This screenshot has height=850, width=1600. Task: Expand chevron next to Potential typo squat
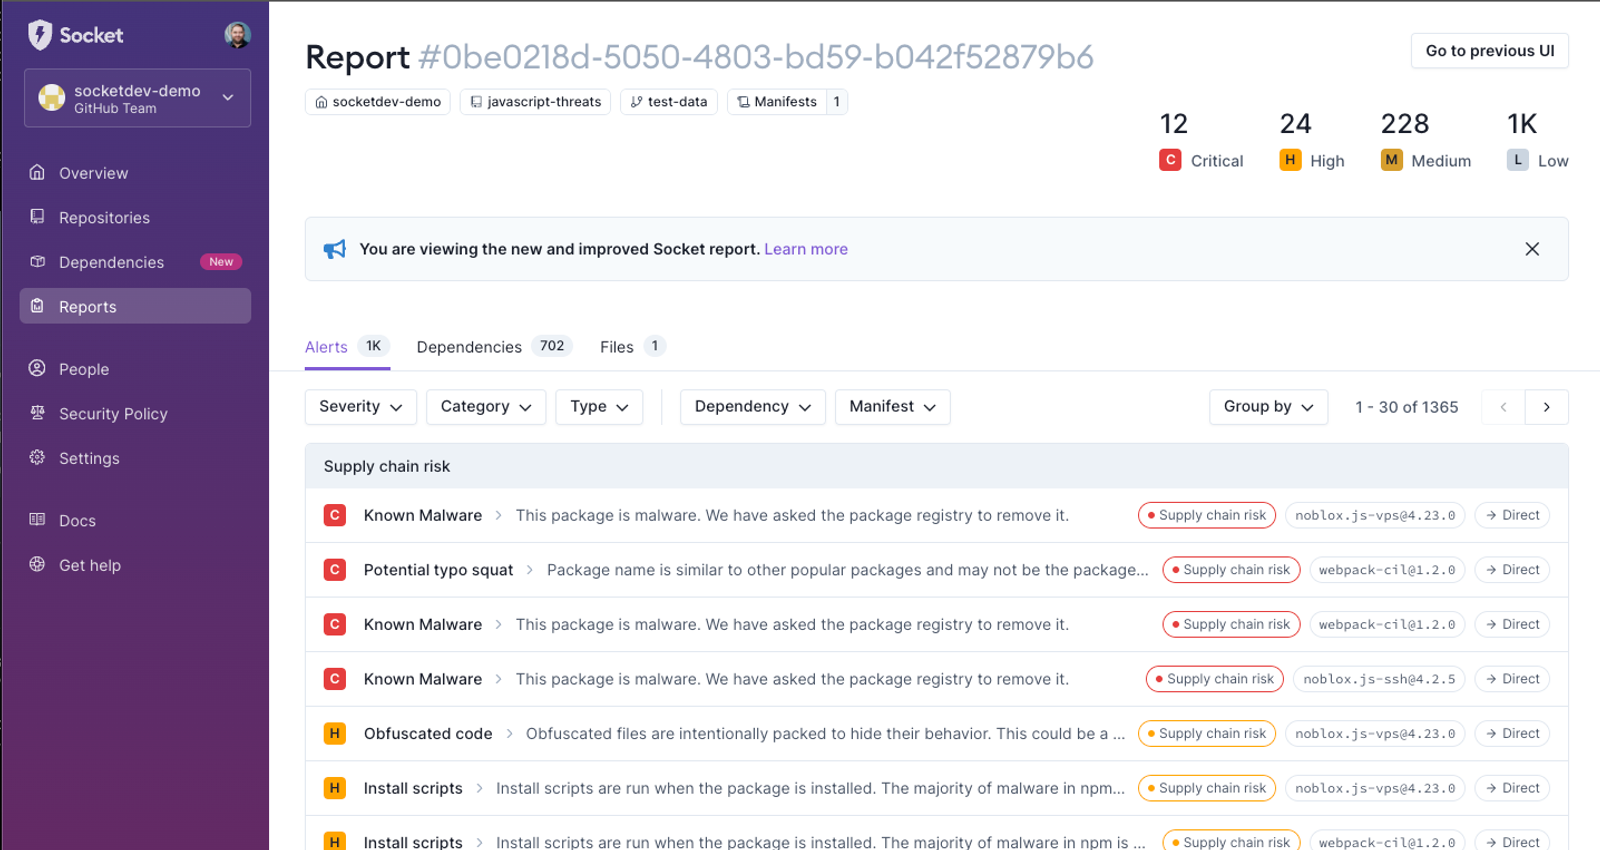click(530, 570)
